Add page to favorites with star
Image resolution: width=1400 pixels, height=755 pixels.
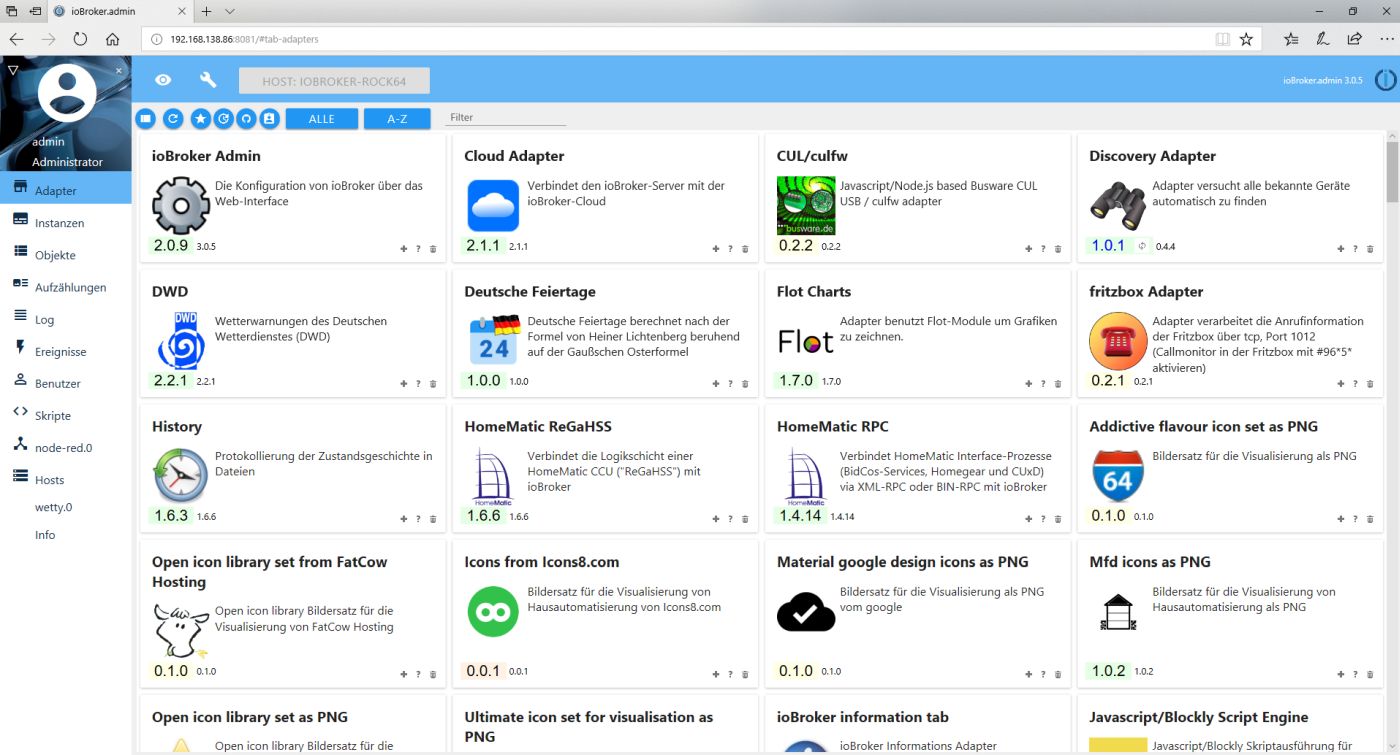click(x=1246, y=39)
